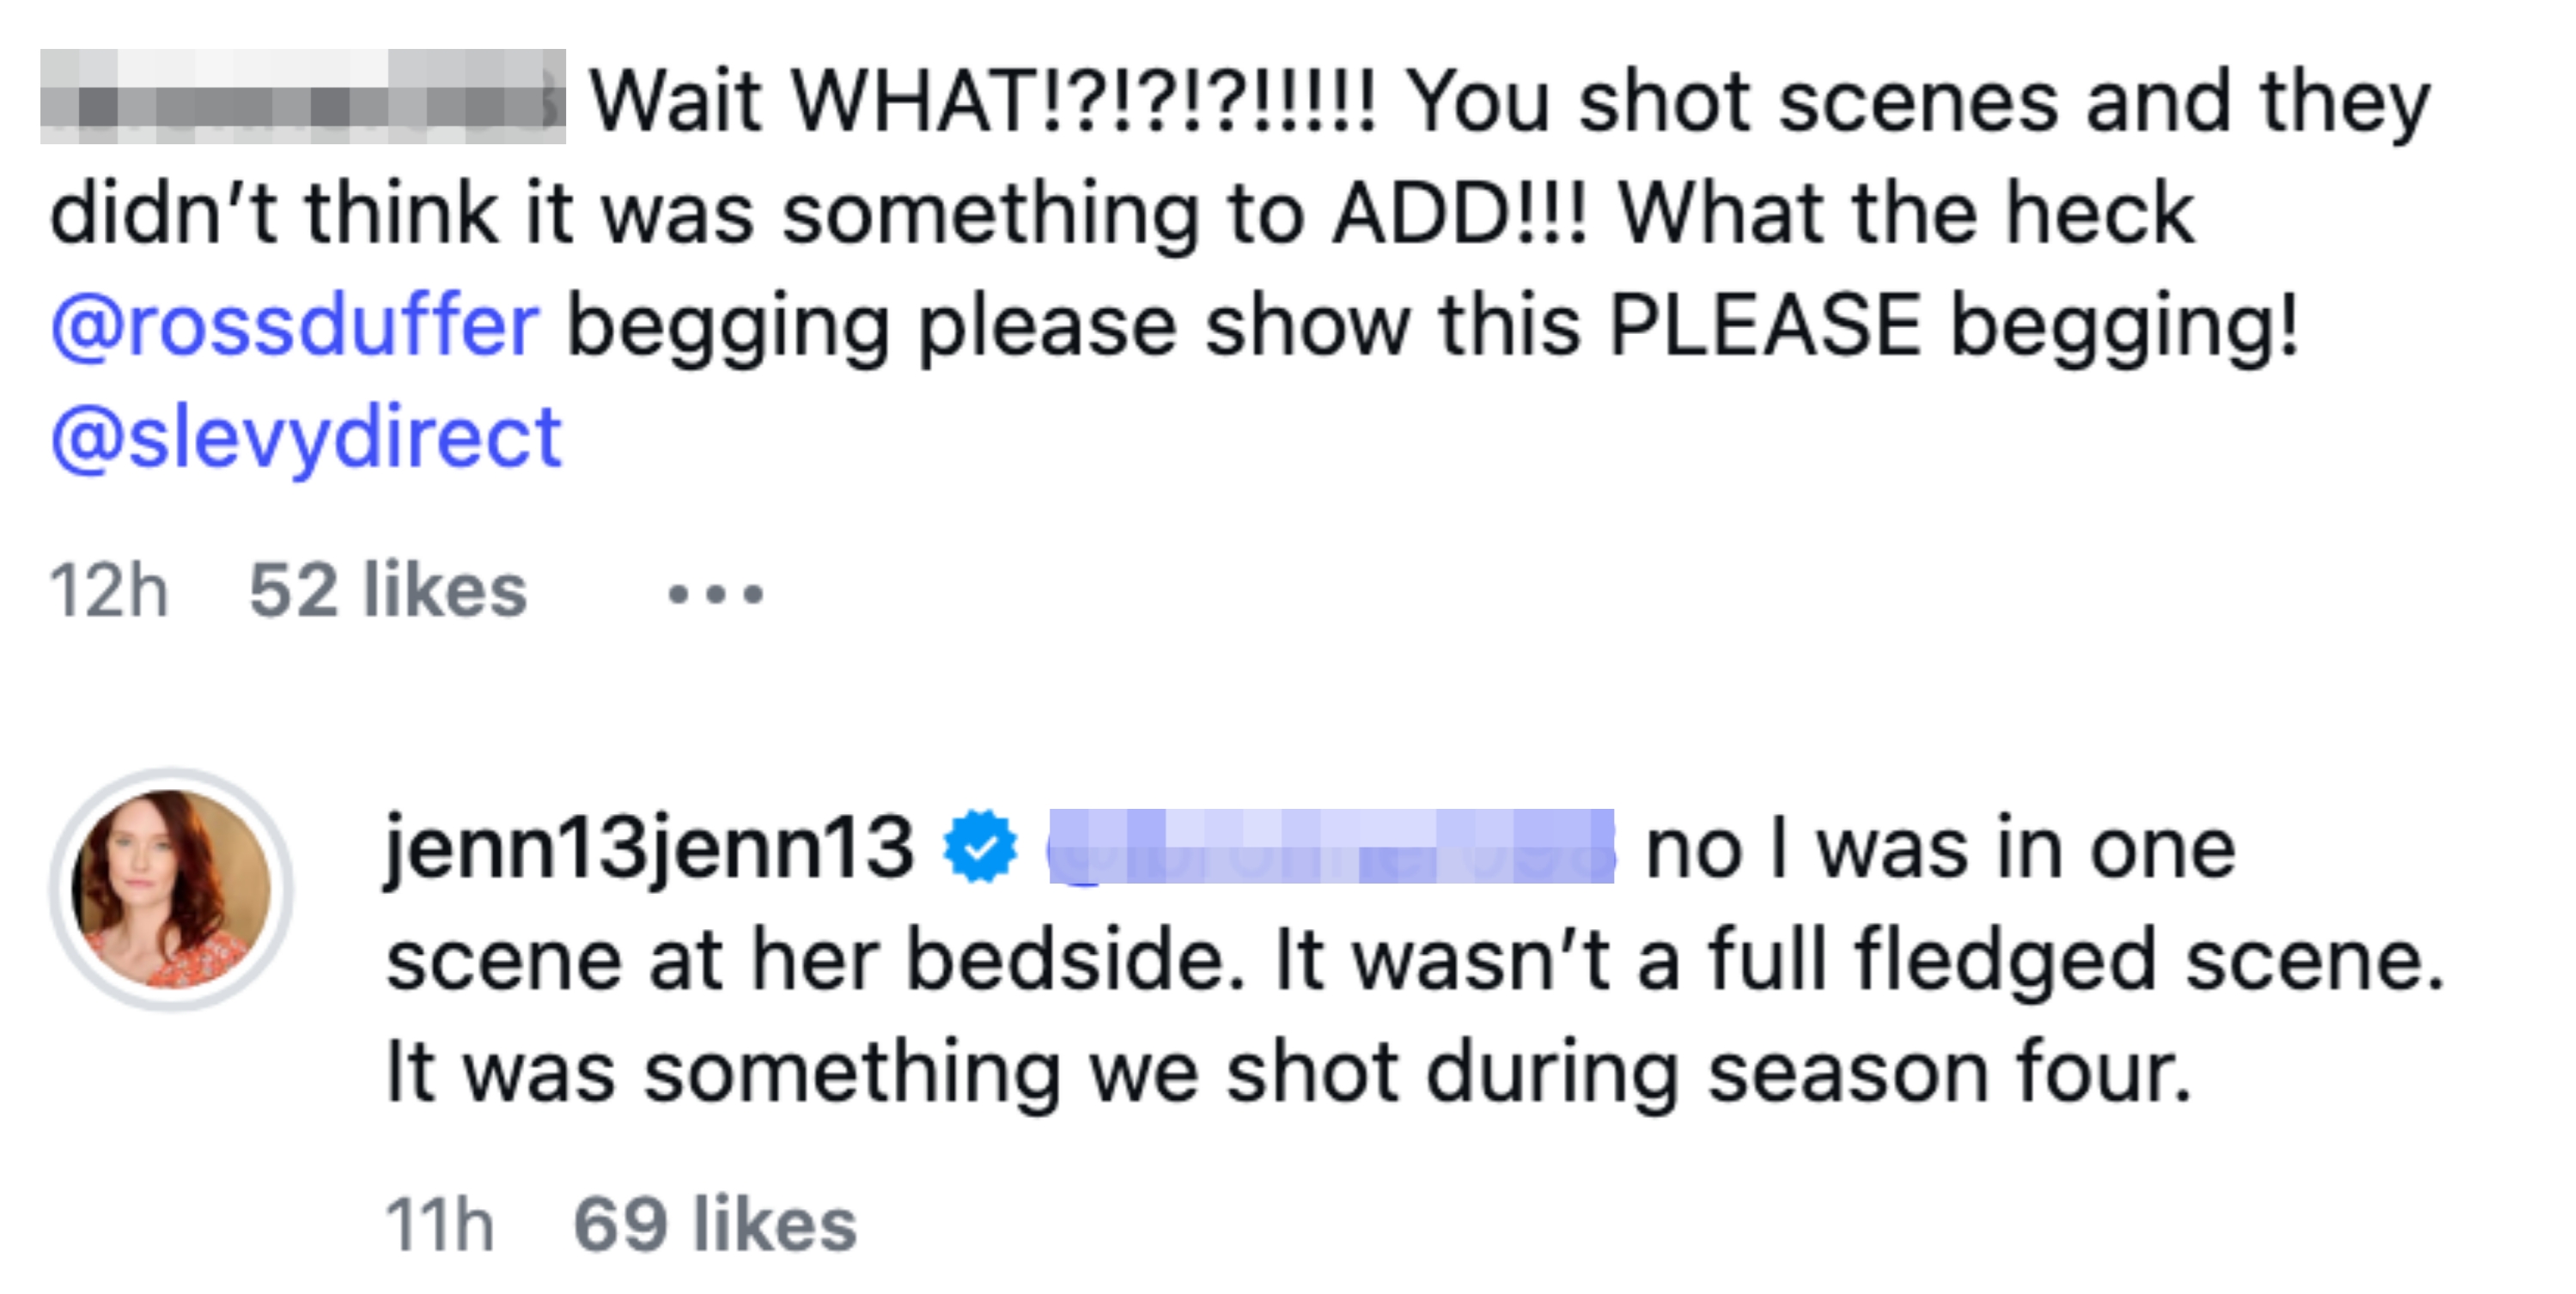Open the blurred mention in jenn13jenn13's reply
Screen dimensions: 2576x1294
coord(1330,847)
